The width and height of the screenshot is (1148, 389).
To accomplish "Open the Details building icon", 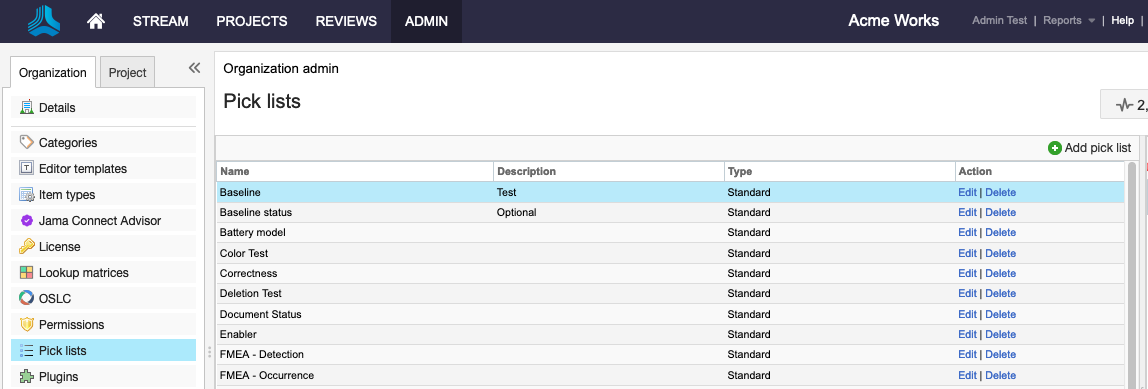I will [x=26, y=107].
